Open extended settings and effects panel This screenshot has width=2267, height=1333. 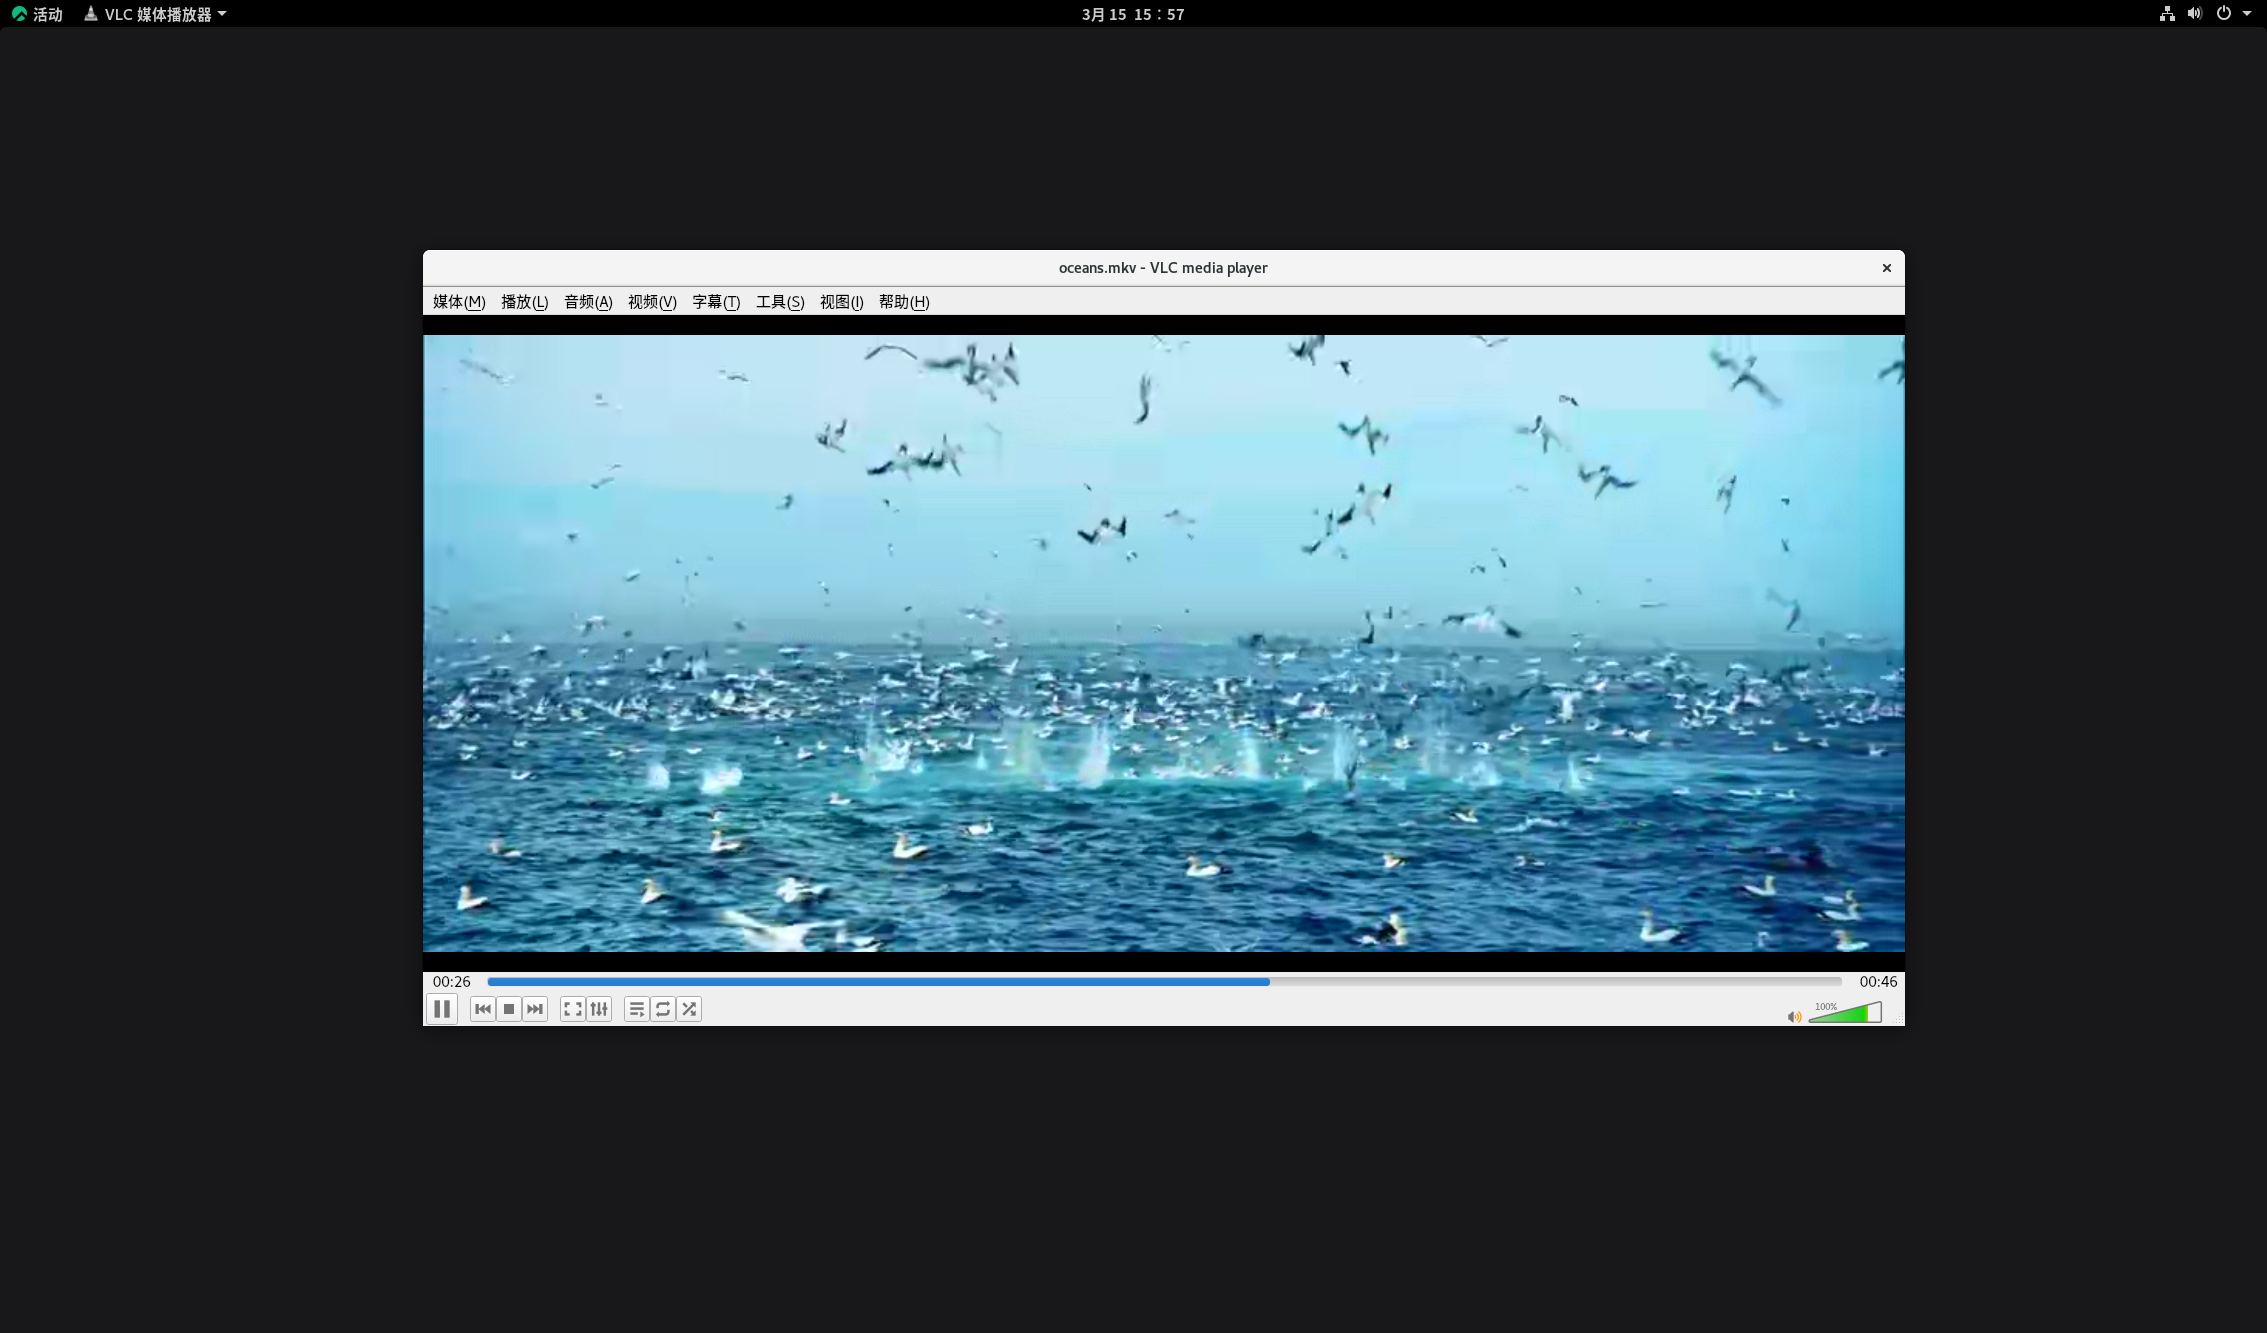pyautogui.click(x=599, y=1009)
